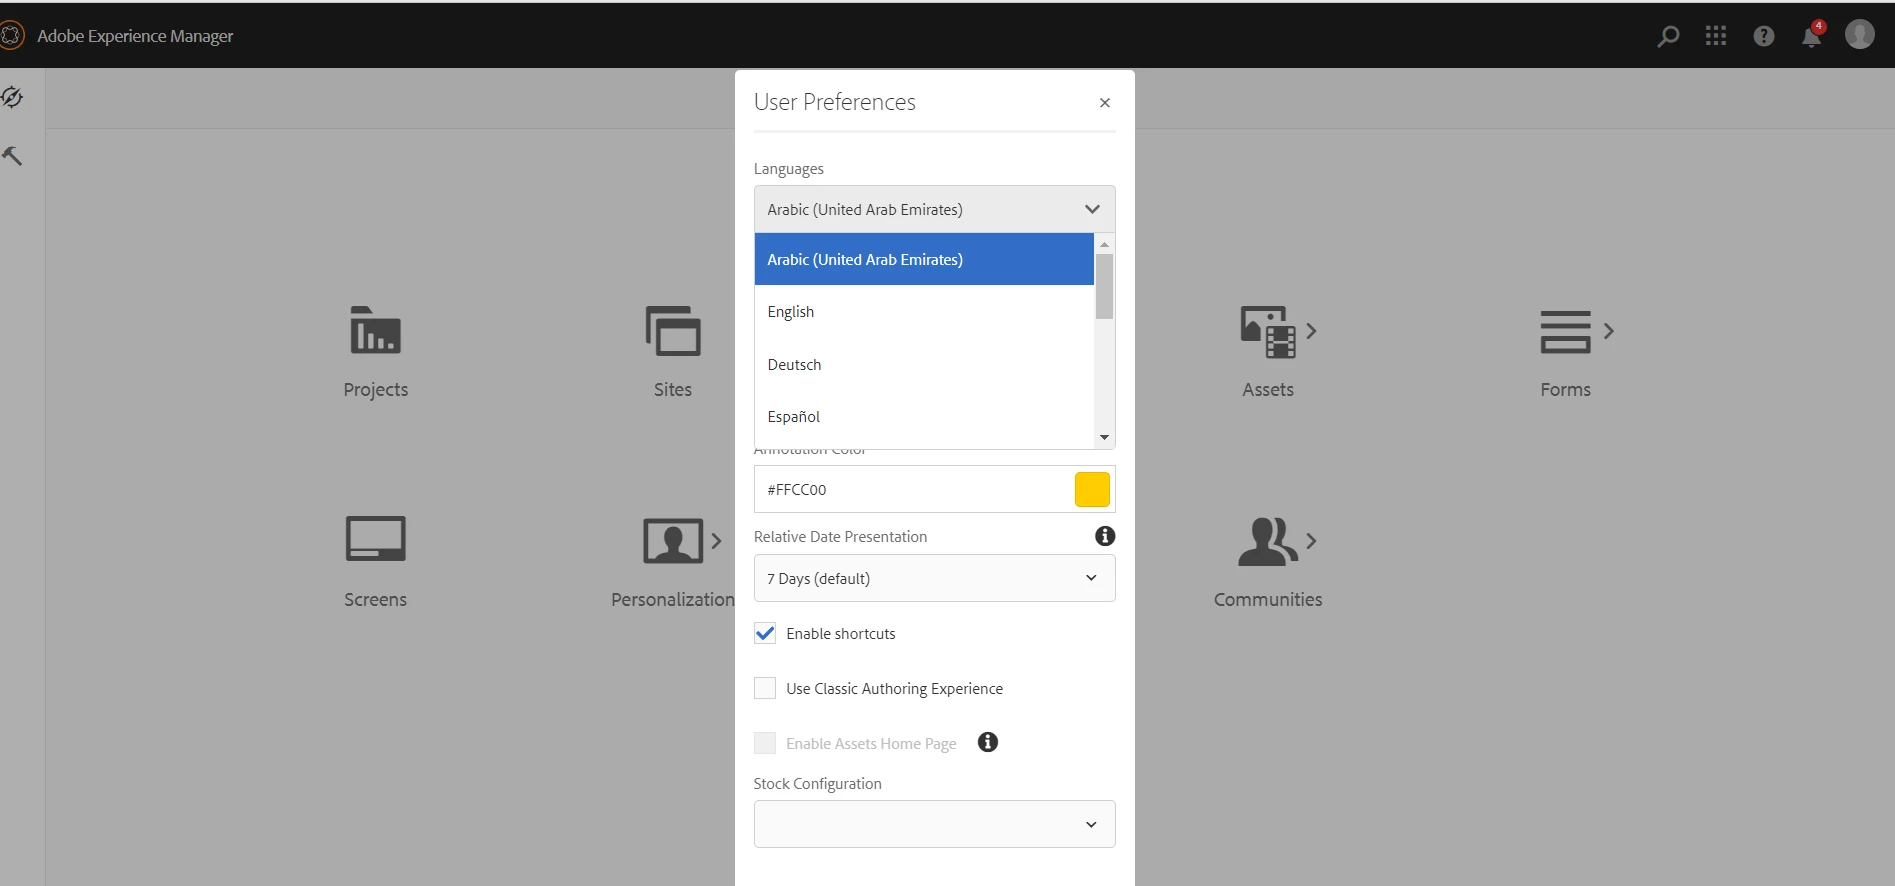Open the Screens monitor icon

pos(375,539)
